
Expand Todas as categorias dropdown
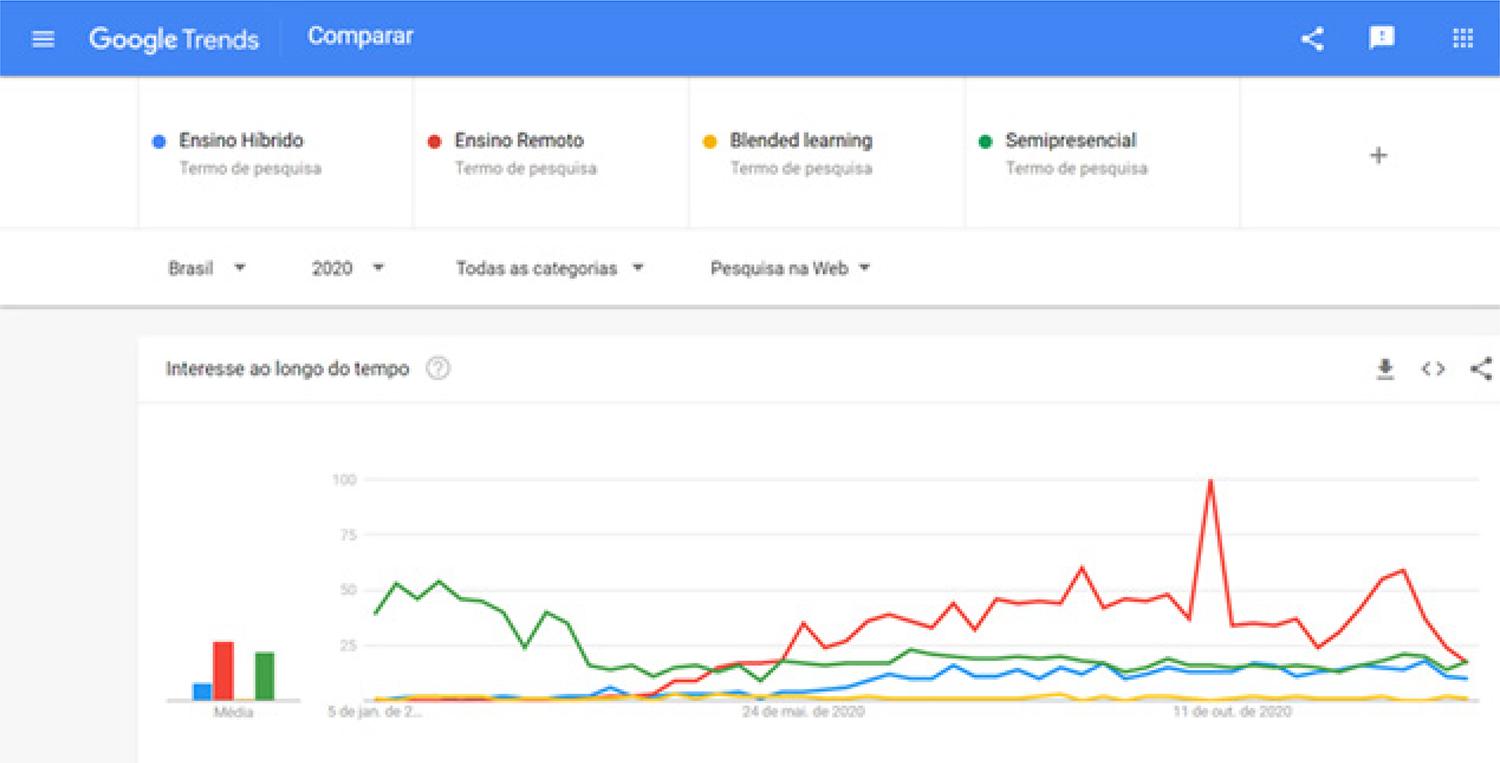pyautogui.click(x=549, y=268)
